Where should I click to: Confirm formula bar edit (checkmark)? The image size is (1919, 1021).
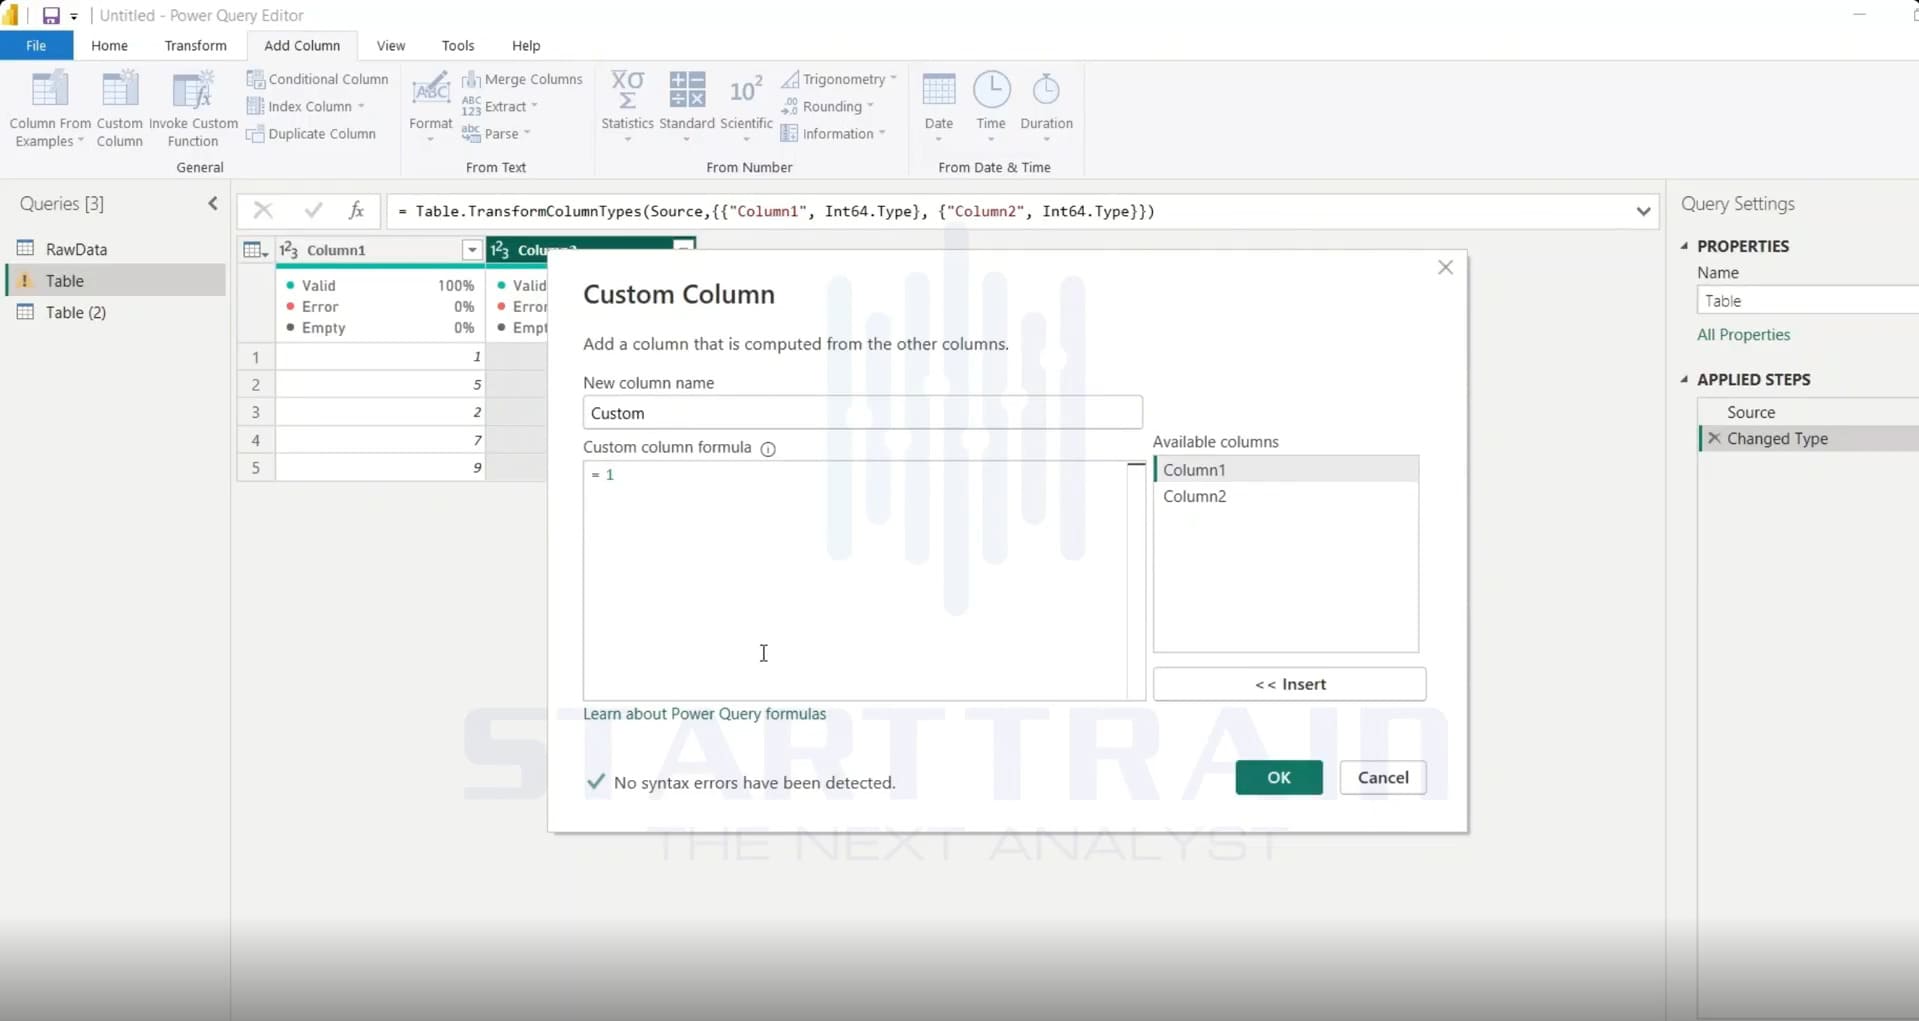(313, 210)
